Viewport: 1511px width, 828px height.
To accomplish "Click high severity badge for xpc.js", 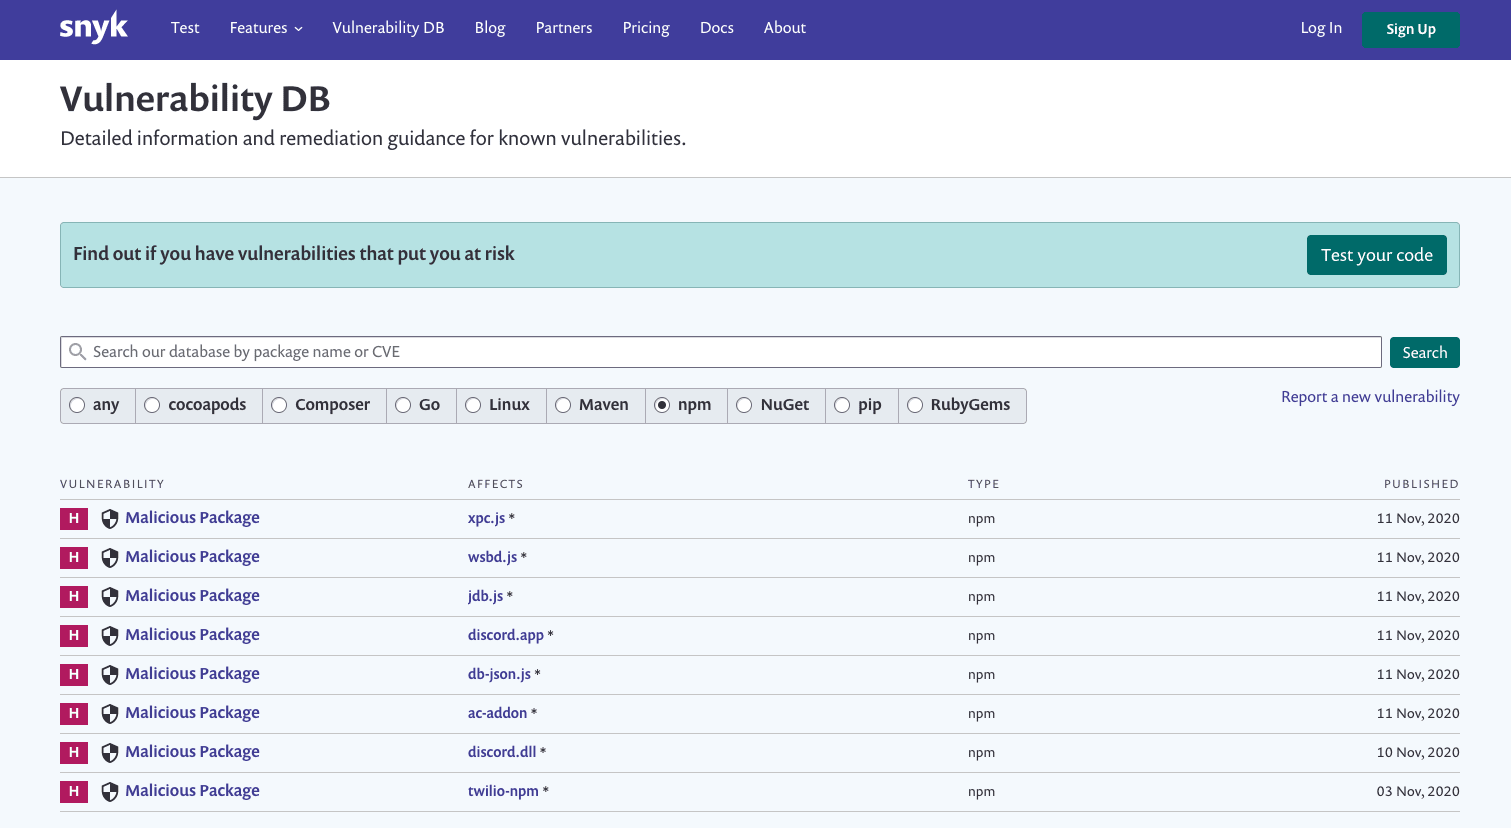I will coord(74,518).
